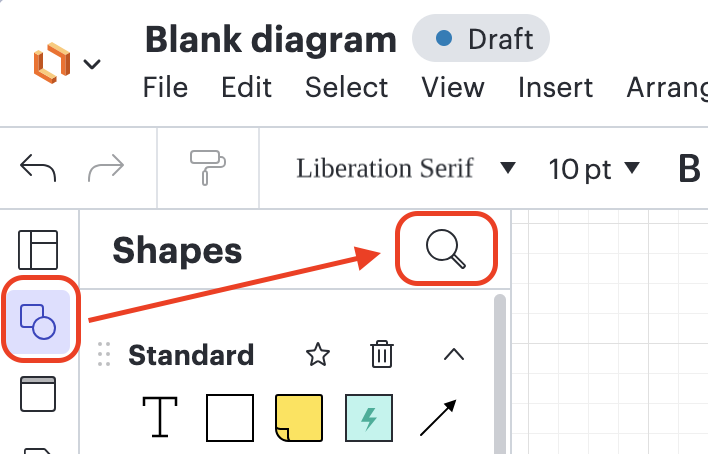Viewport: 708px width, 454px height.
Task: Click the Draft status button
Action: tap(481, 38)
